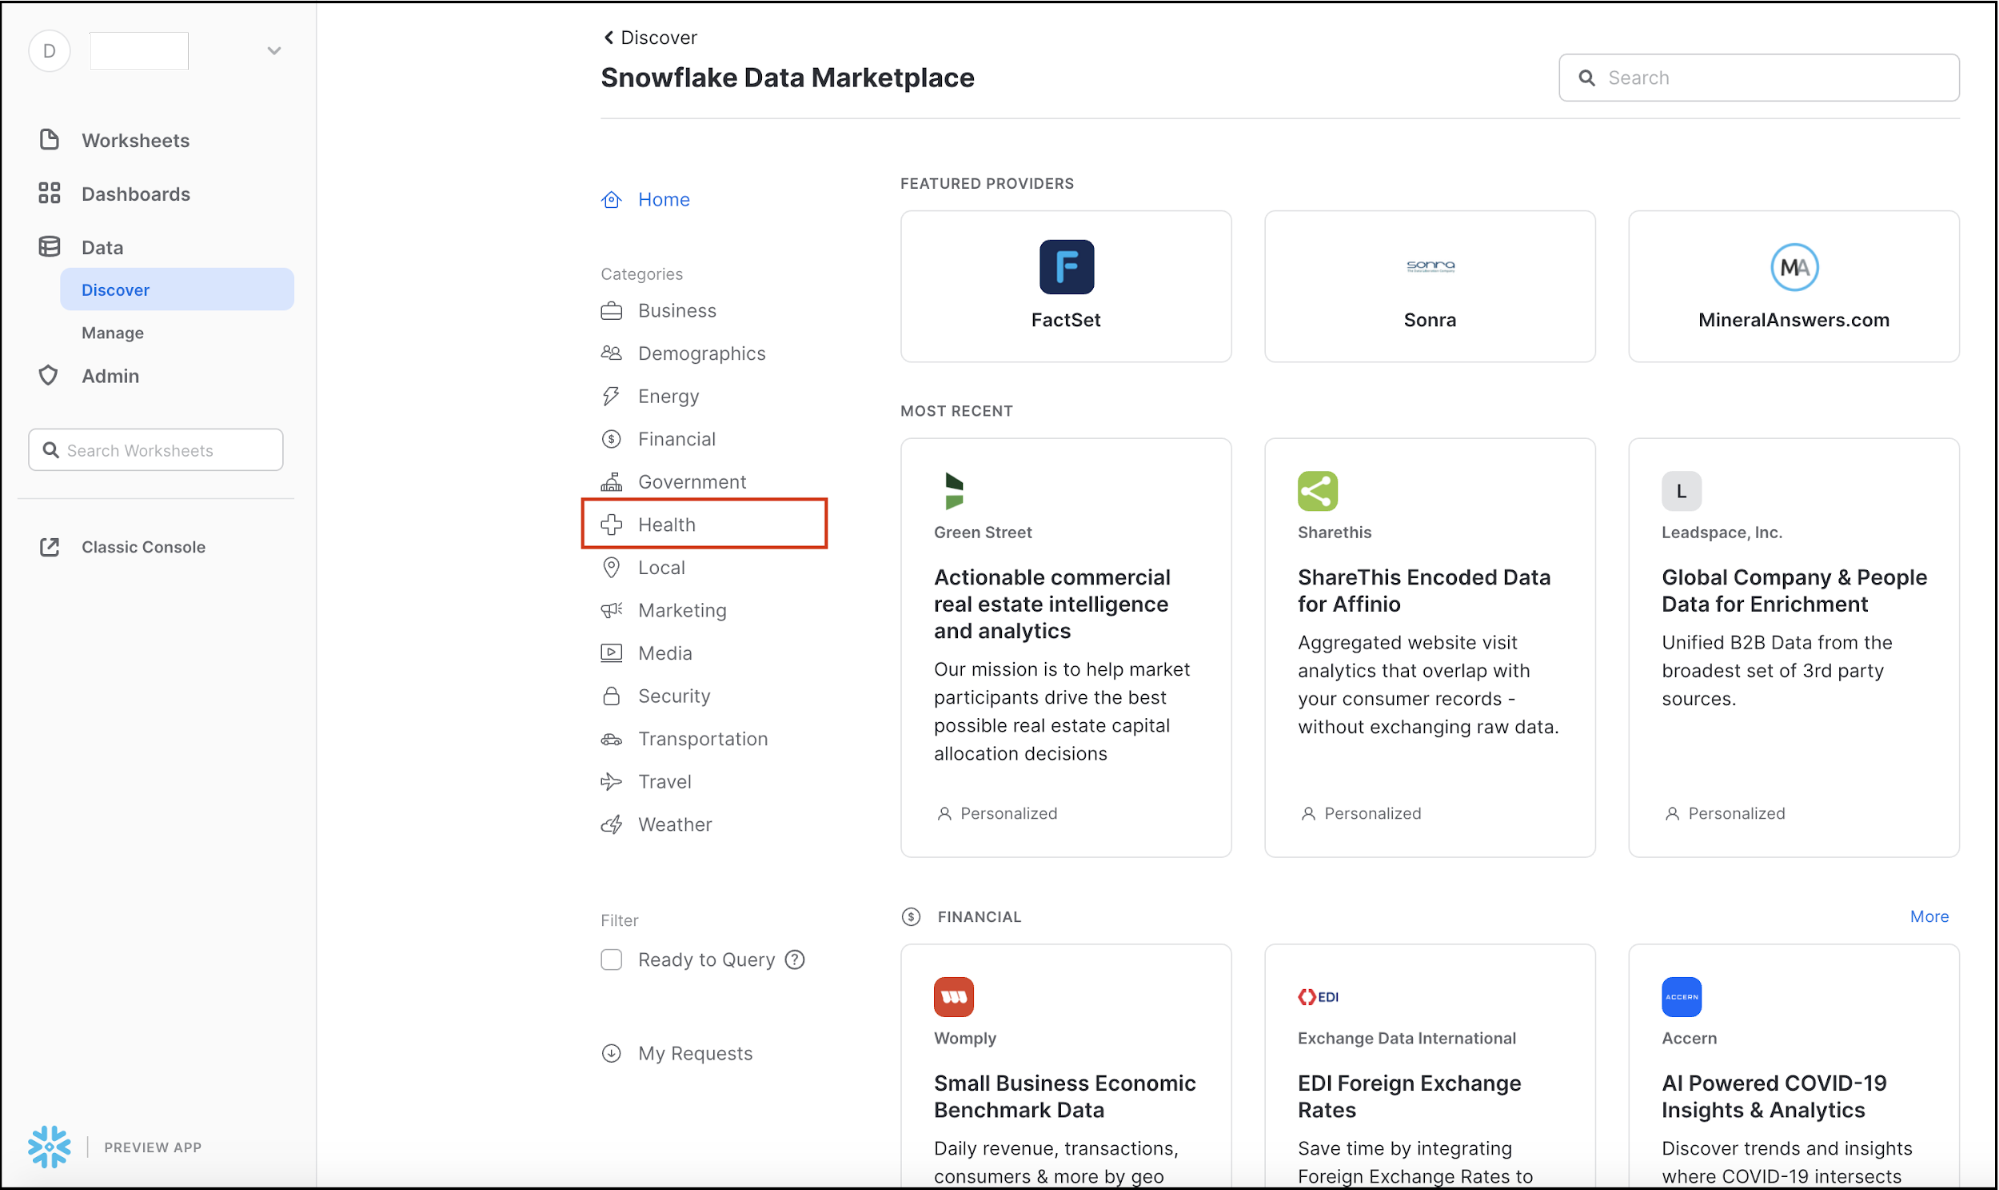Click the Admin shield icon

pos(48,376)
